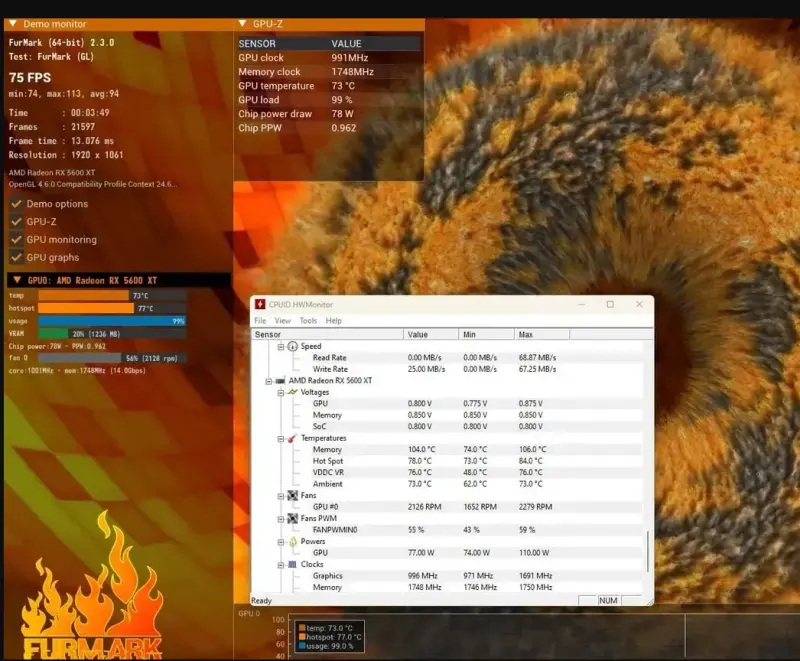Click the blue usage bar showing 99%
The width and height of the screenshot is (800, 661).
pyautogui.click(x=112, y=321)
